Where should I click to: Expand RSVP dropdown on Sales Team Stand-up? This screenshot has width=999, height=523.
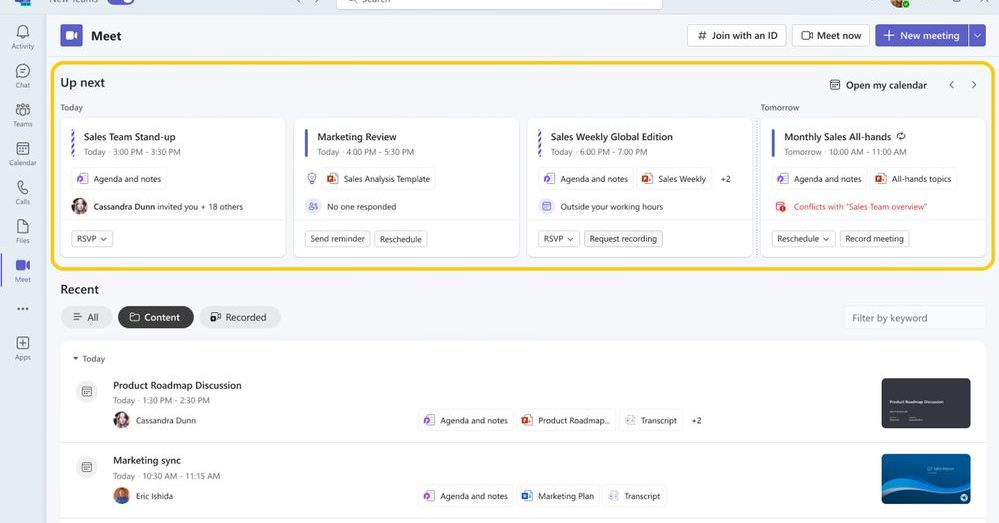pos(92,239)
